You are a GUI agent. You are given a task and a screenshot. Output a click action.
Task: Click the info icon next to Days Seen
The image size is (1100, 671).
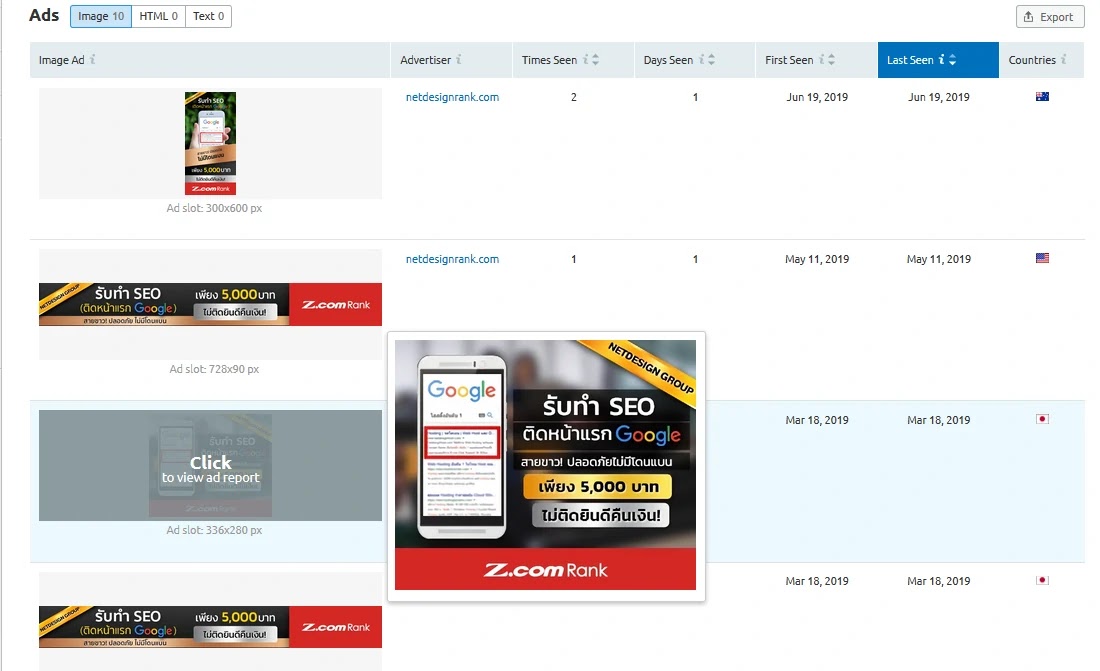pos(702,60)
